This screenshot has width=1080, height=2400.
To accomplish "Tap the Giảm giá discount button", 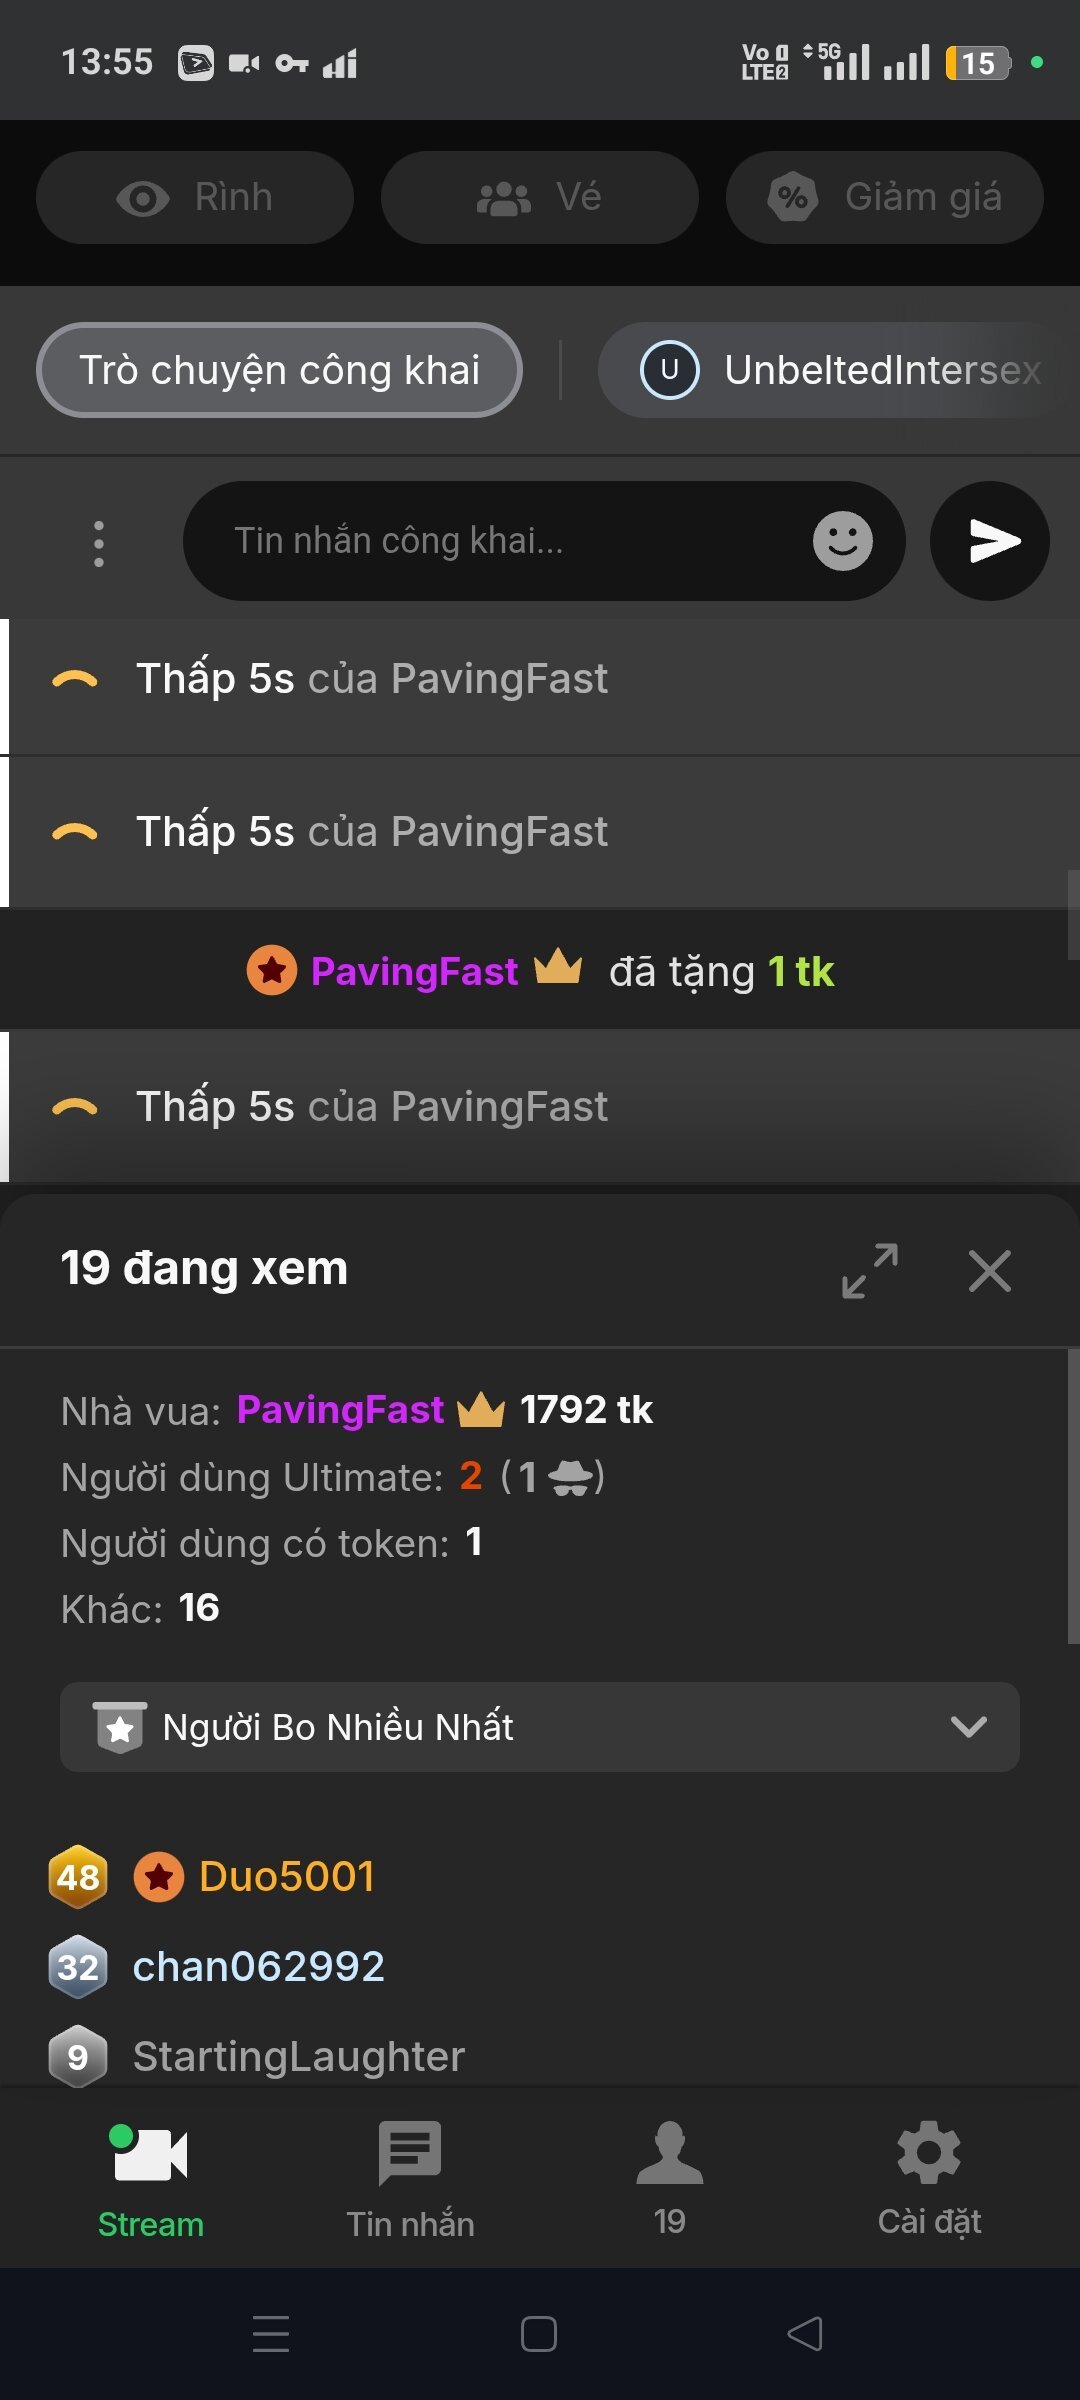I will click(884, 198).
